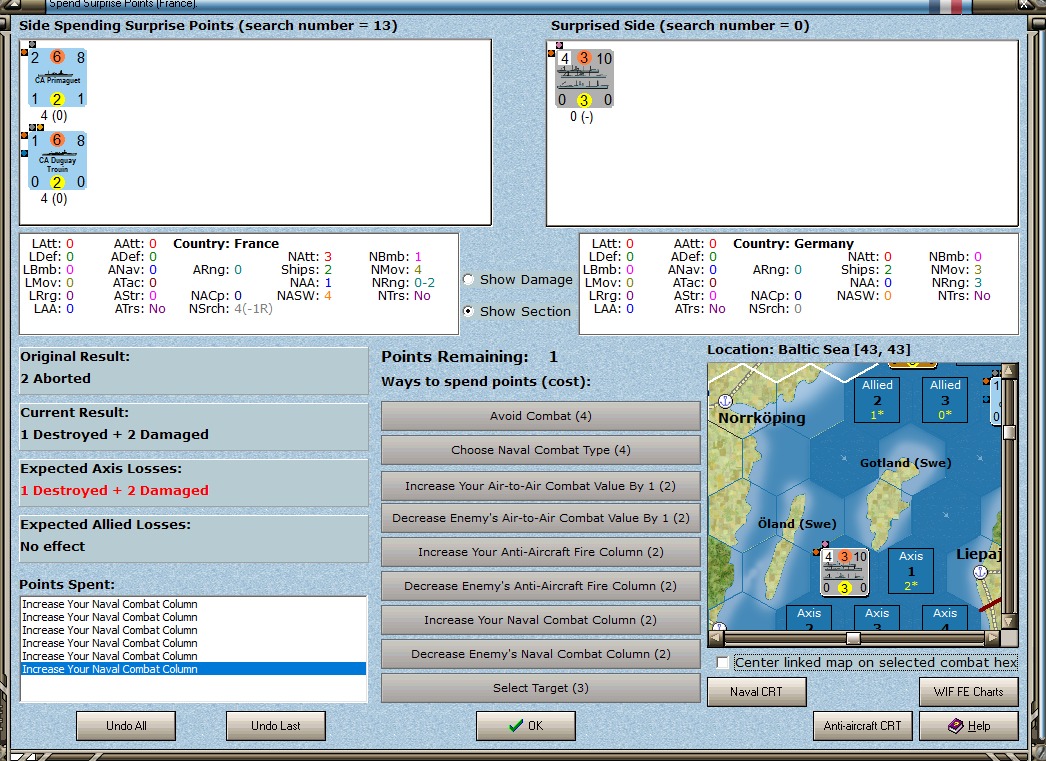Image resolution: width=1046 pixels, height=761 pixels.
Task: Select the CA Duguay Trouin cruiser unit
Action: [x=56, y=162]
